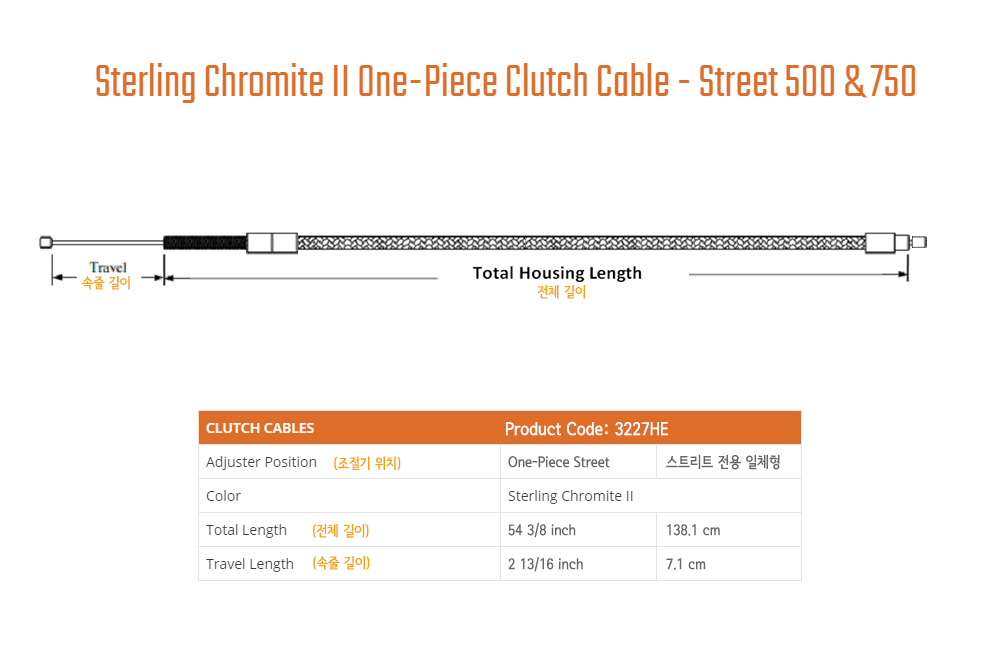Viewport: 1000px width, 650px height.
Task: Click the Color row label
Action: coord(223,496)
